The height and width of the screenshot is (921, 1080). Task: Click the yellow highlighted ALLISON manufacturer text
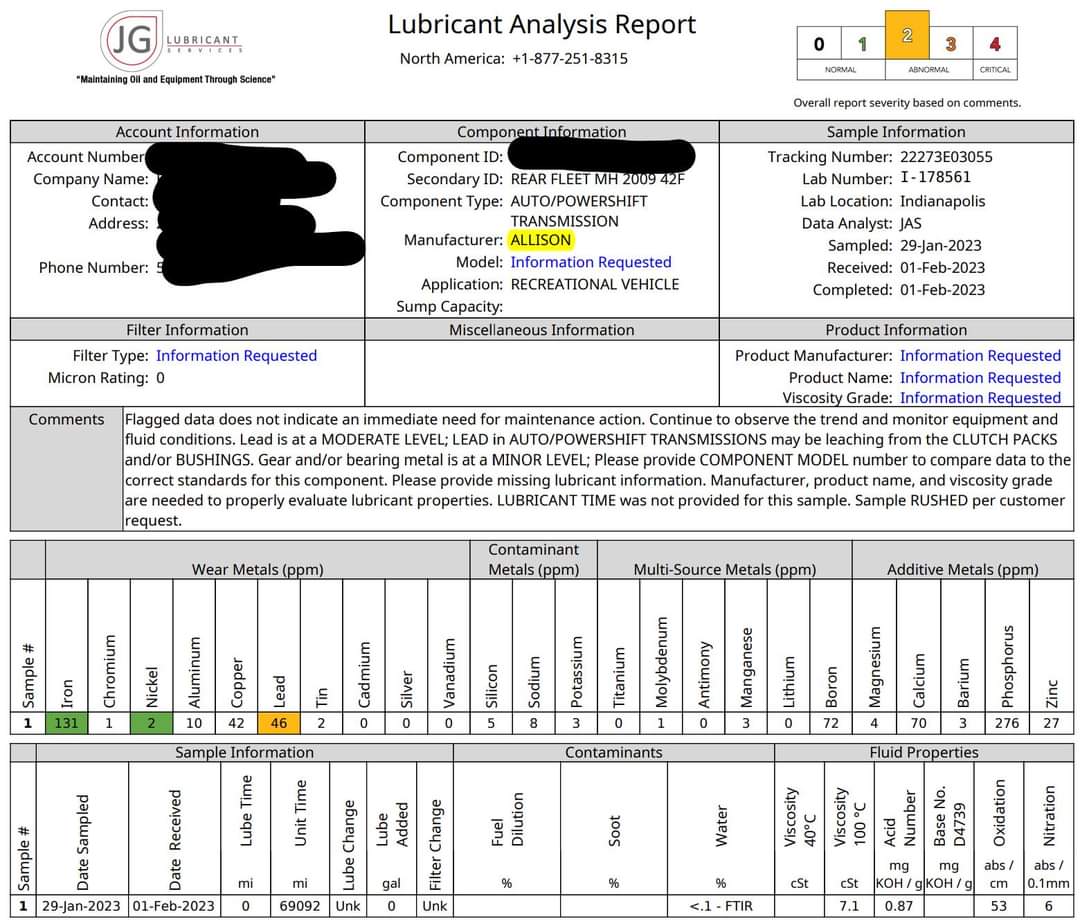point(540,240)
